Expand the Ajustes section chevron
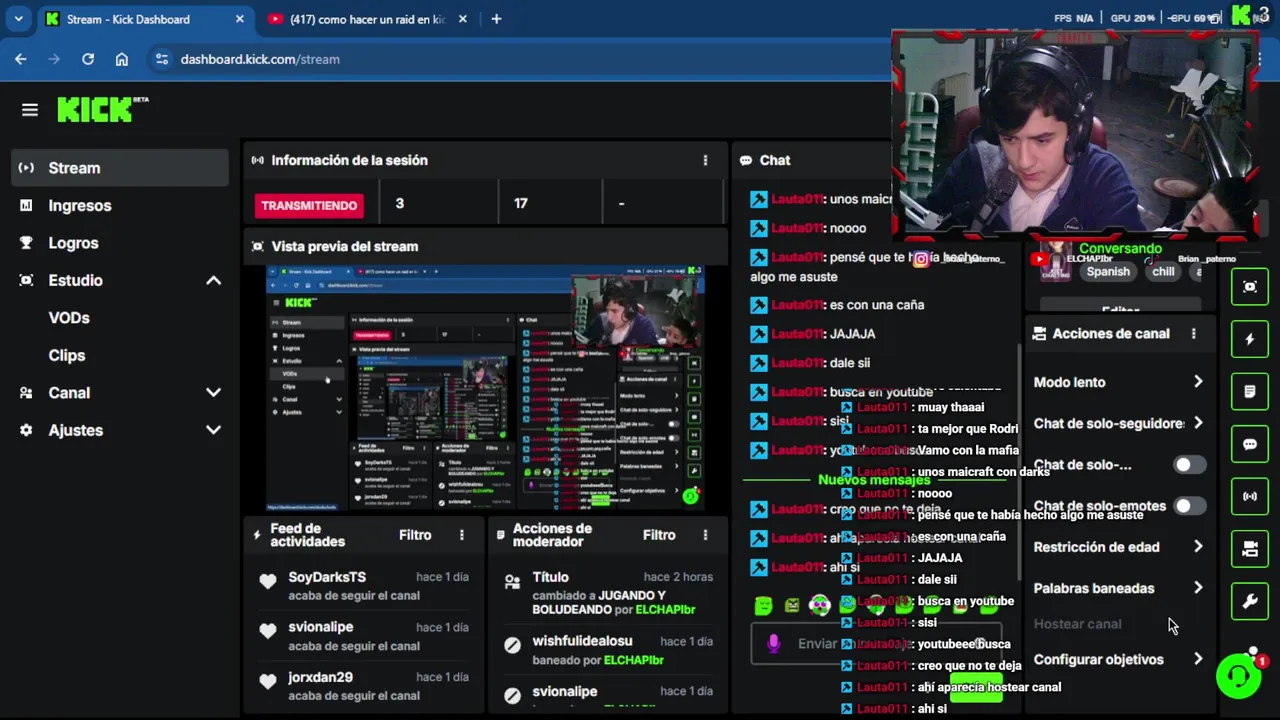This screenshot has height=720, width=1280. (213, 430)
